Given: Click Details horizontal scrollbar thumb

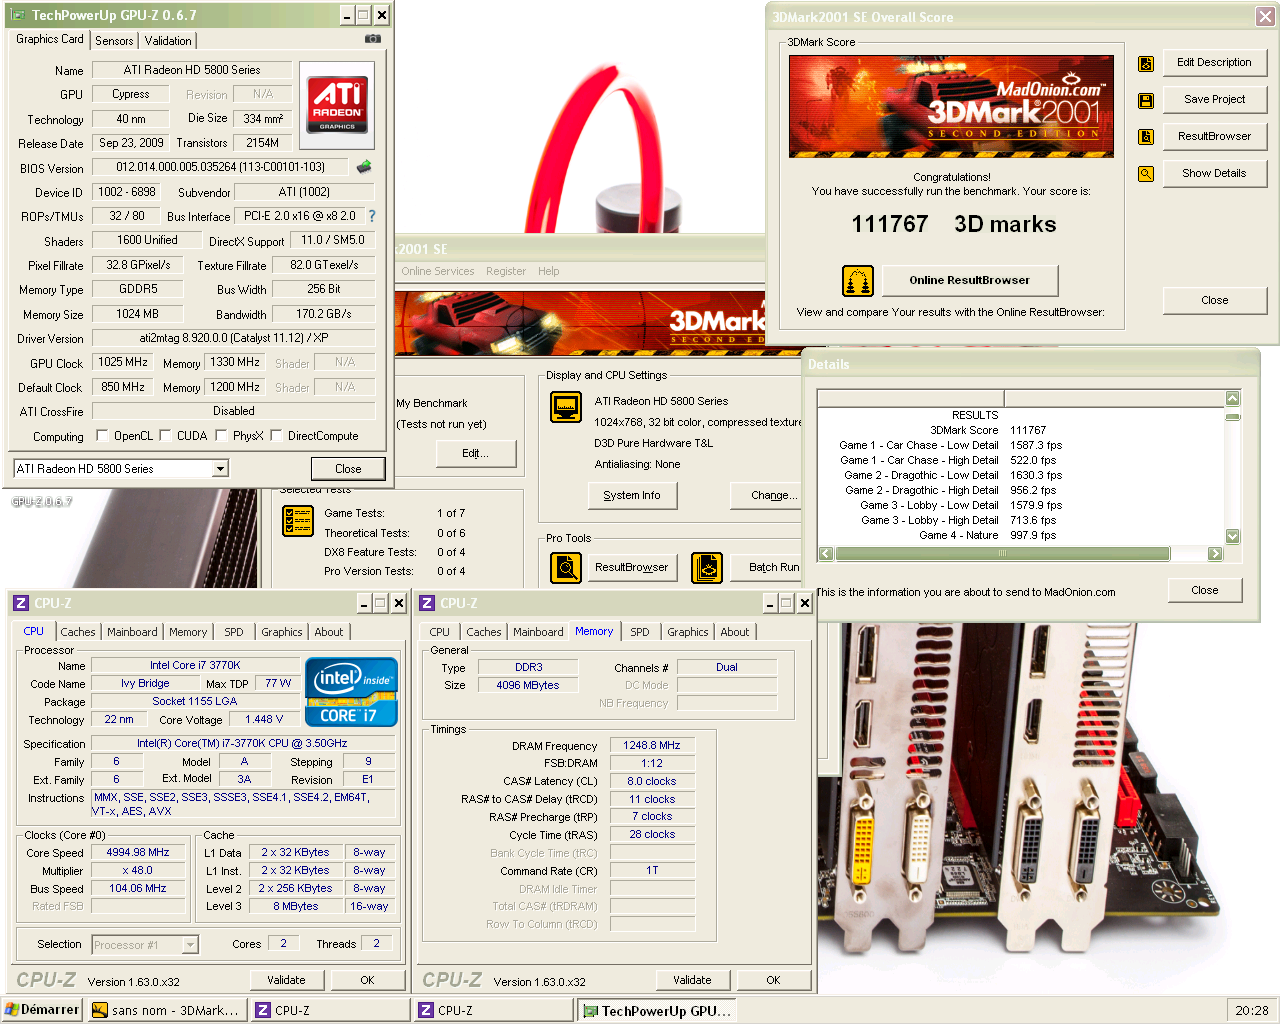Looking at the screenshot, I should point(1002,554).
